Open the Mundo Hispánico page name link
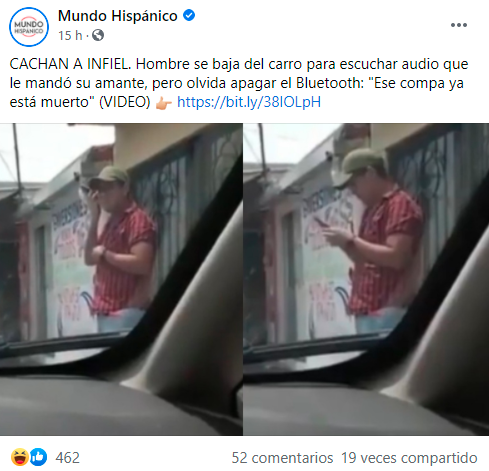The height and width of the screenshot is (471, 489). pyautogui.click(x=118, y=16)
